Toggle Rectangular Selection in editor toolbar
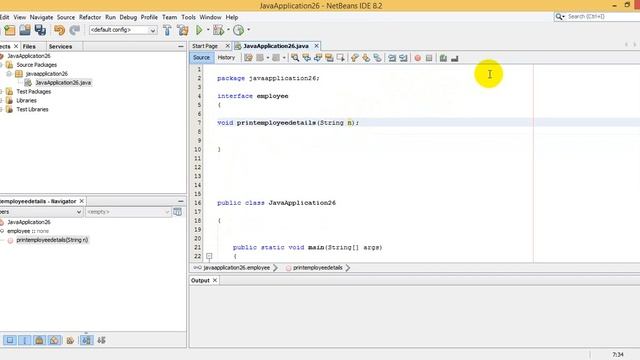The height and width of the screenshot is (360, 640). (340, 58)
